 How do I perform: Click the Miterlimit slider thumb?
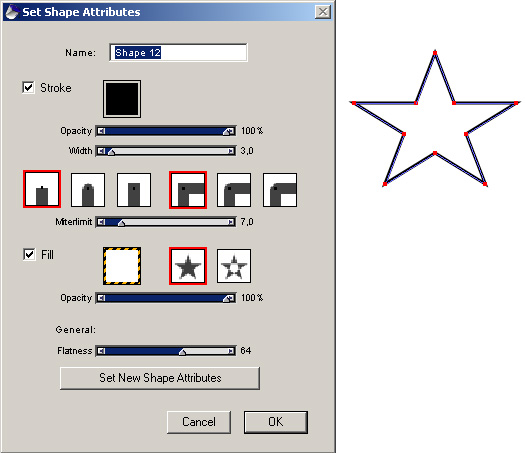click(x=122, y=223)
